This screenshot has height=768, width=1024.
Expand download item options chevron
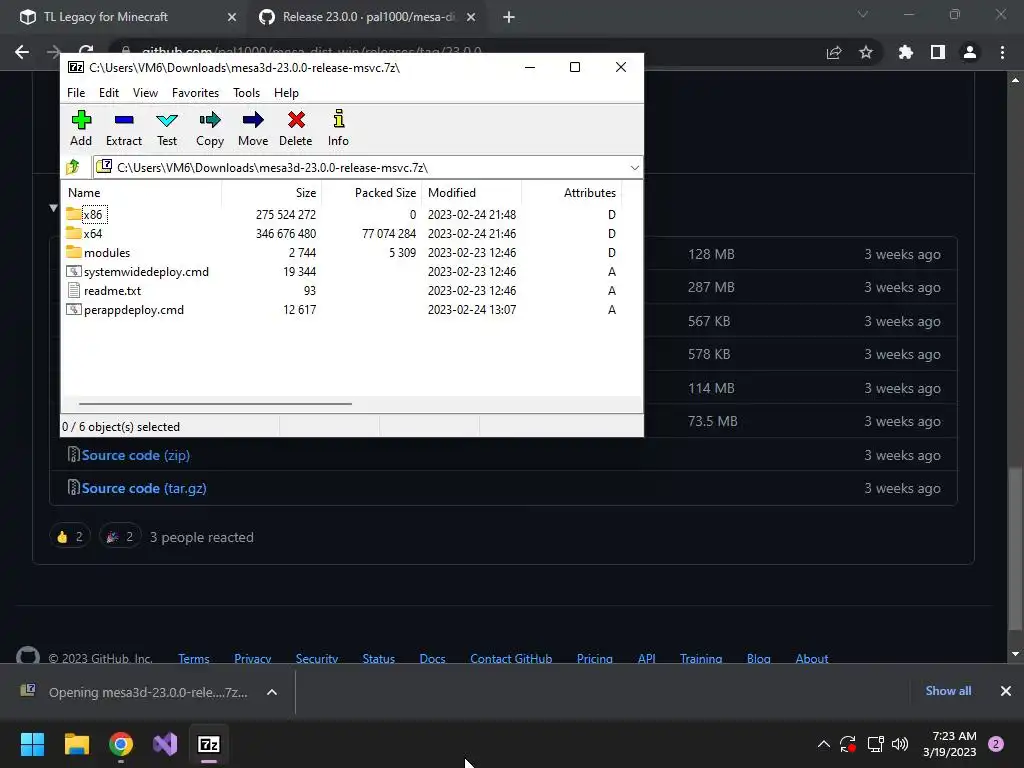pyautogui.click(x=272, y=692)
